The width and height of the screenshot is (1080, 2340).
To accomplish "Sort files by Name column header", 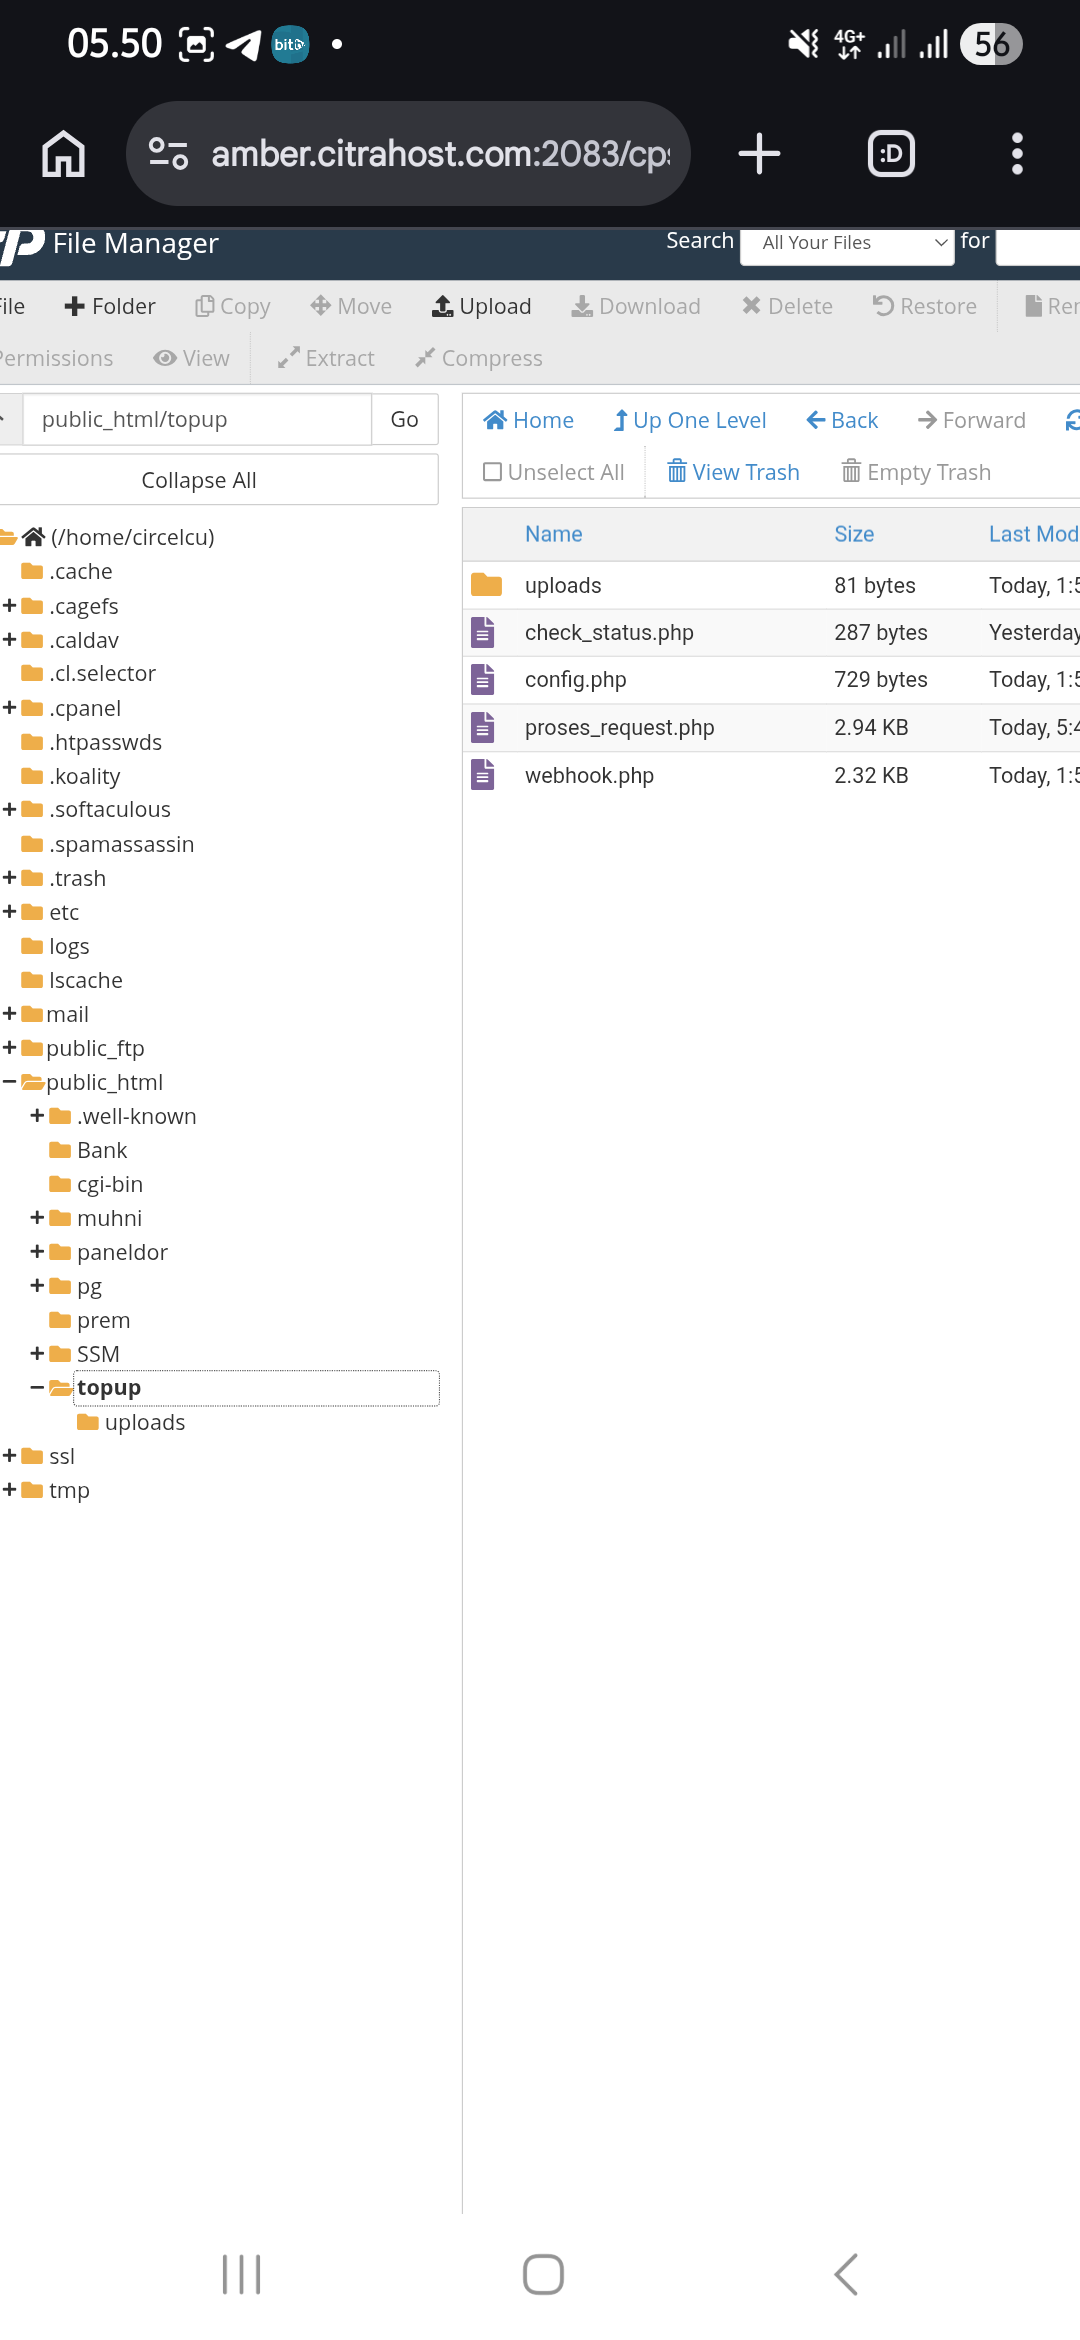I will tap(553, 534).
